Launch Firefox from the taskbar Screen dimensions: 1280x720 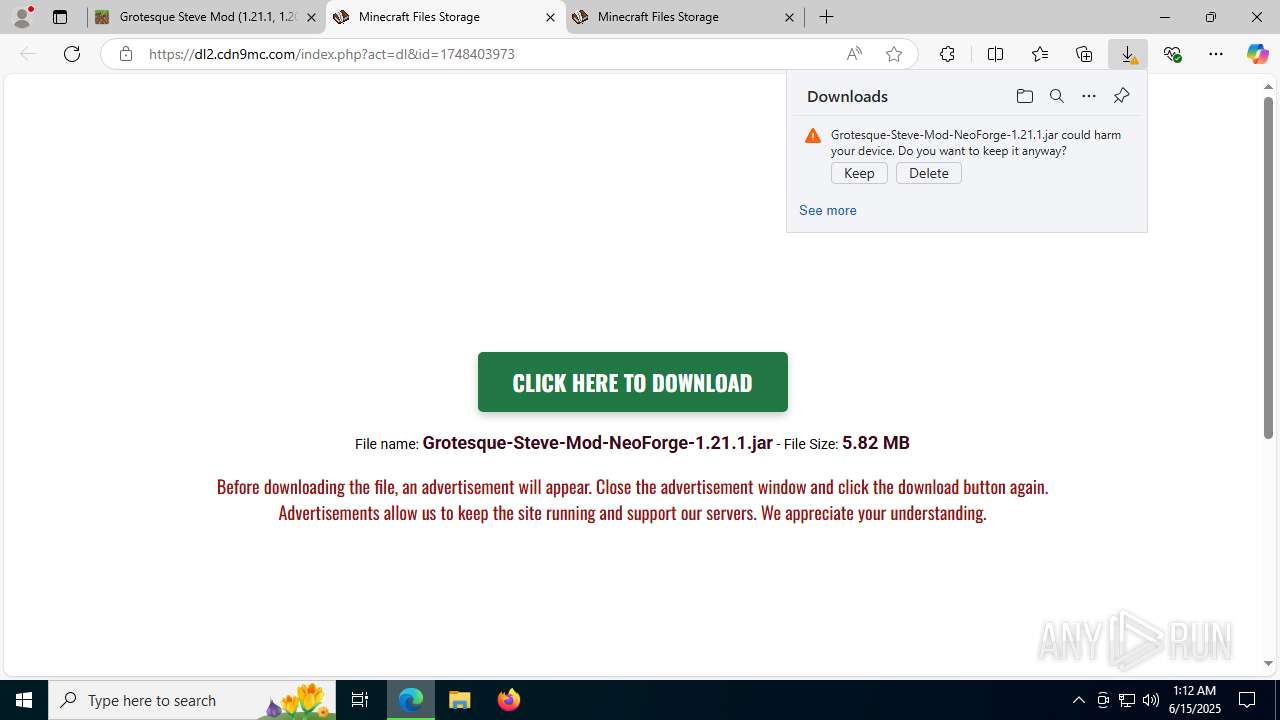(509, 700)
